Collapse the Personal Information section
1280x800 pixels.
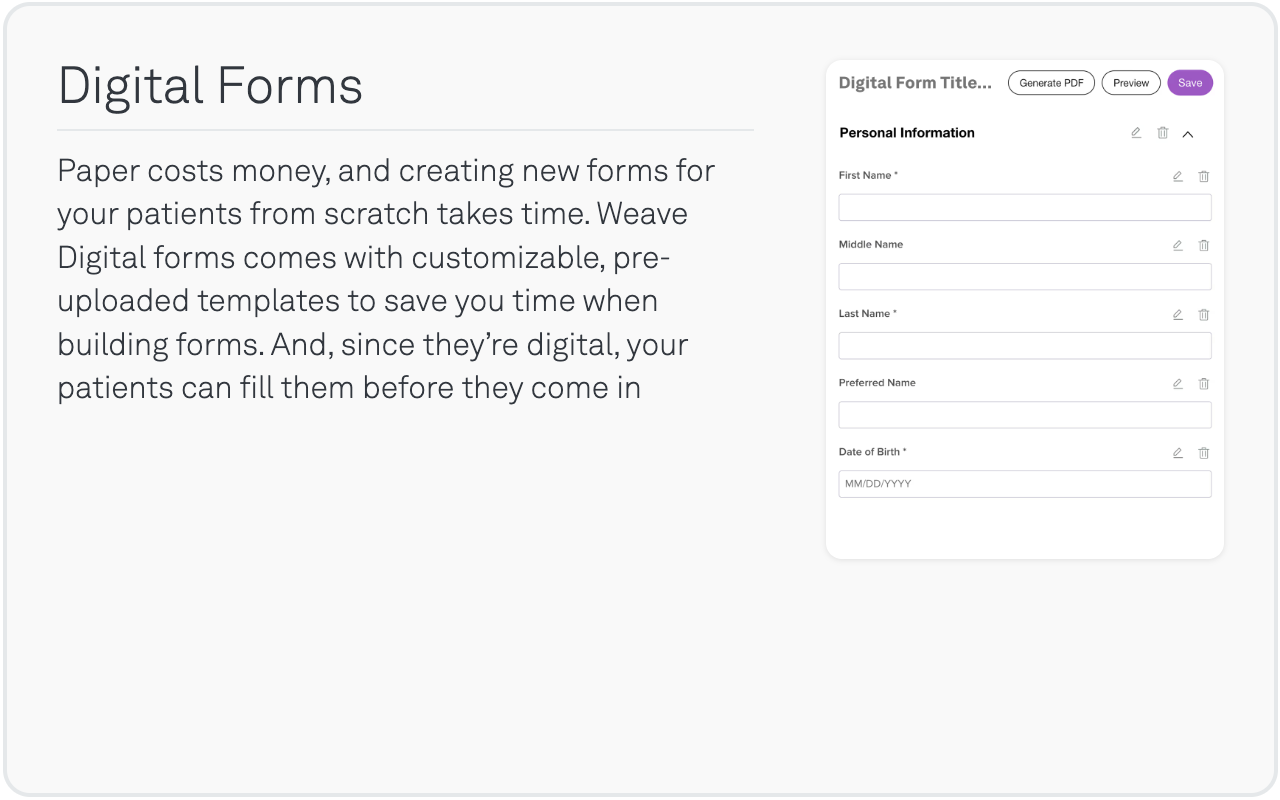pos(1188,134)
